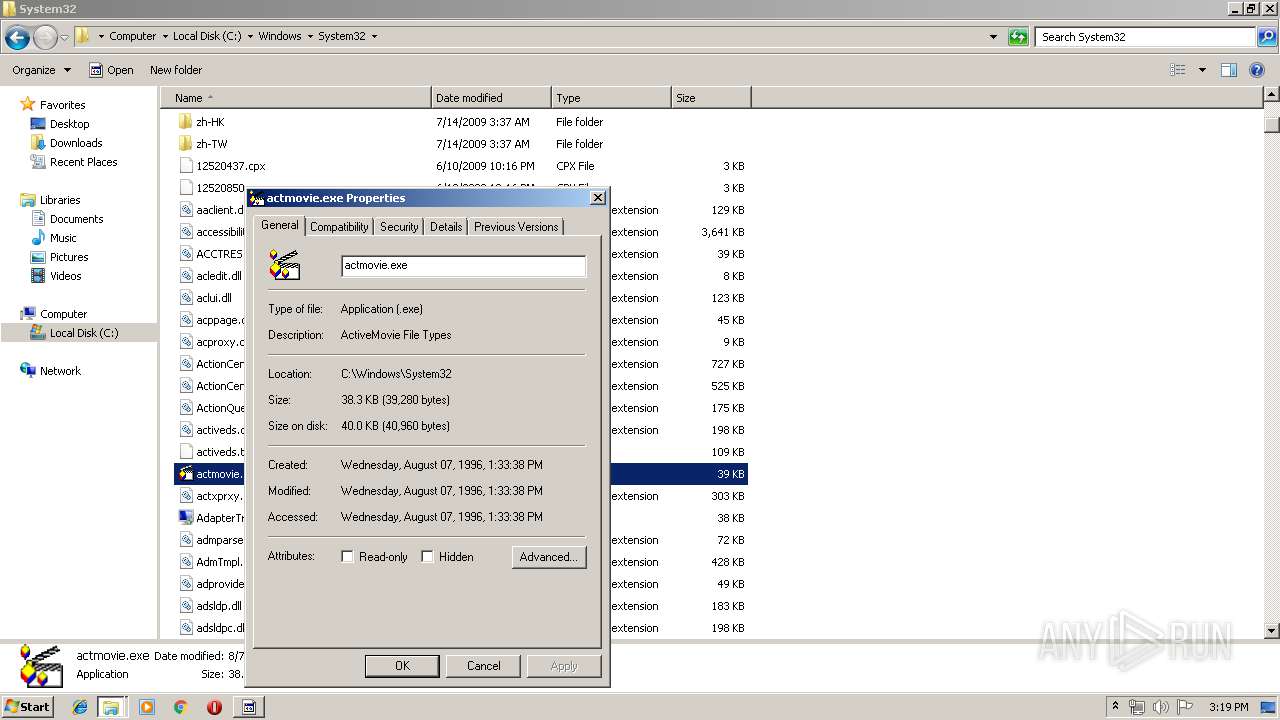Confirm the Properties dialog with OK

point(402,666)
